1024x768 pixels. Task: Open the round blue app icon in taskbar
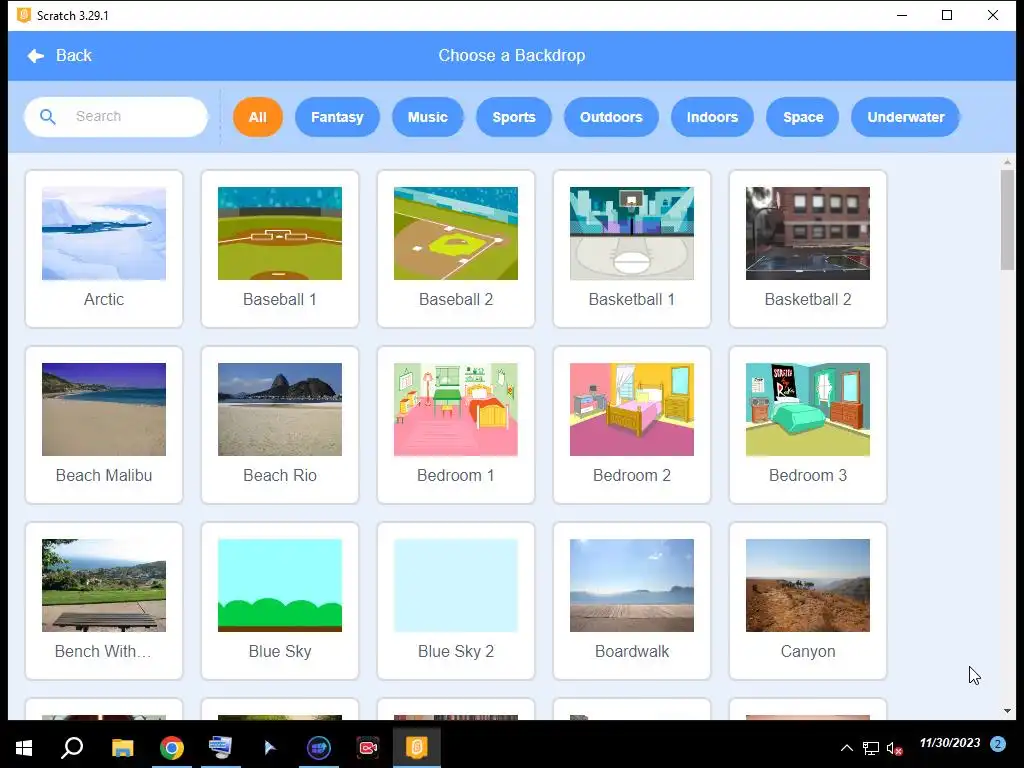coord(319,748)
